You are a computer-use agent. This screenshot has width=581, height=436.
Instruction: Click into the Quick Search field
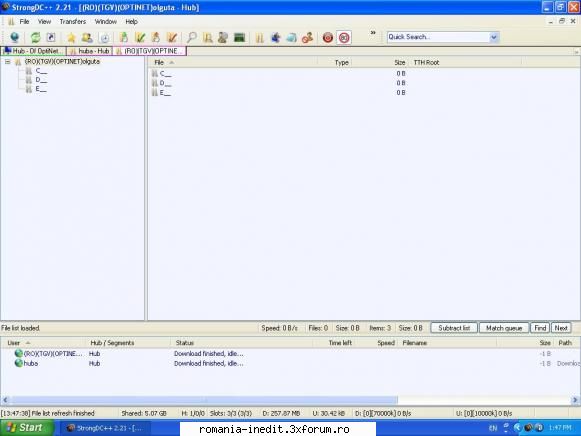click(438, 37)
